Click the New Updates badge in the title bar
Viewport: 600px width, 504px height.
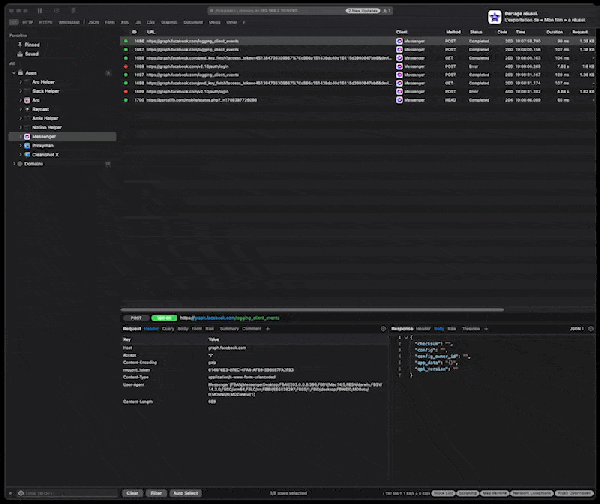363,11
